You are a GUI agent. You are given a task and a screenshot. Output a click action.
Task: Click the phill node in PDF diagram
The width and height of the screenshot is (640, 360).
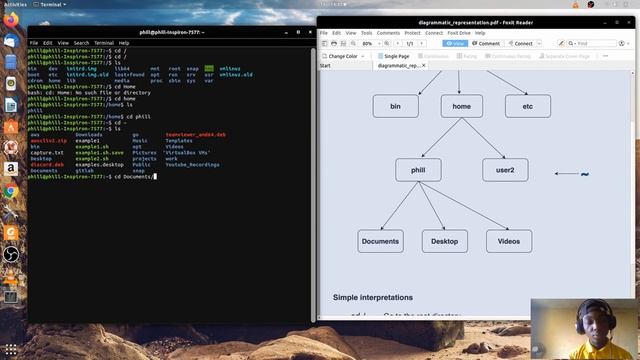coord(418,170)
